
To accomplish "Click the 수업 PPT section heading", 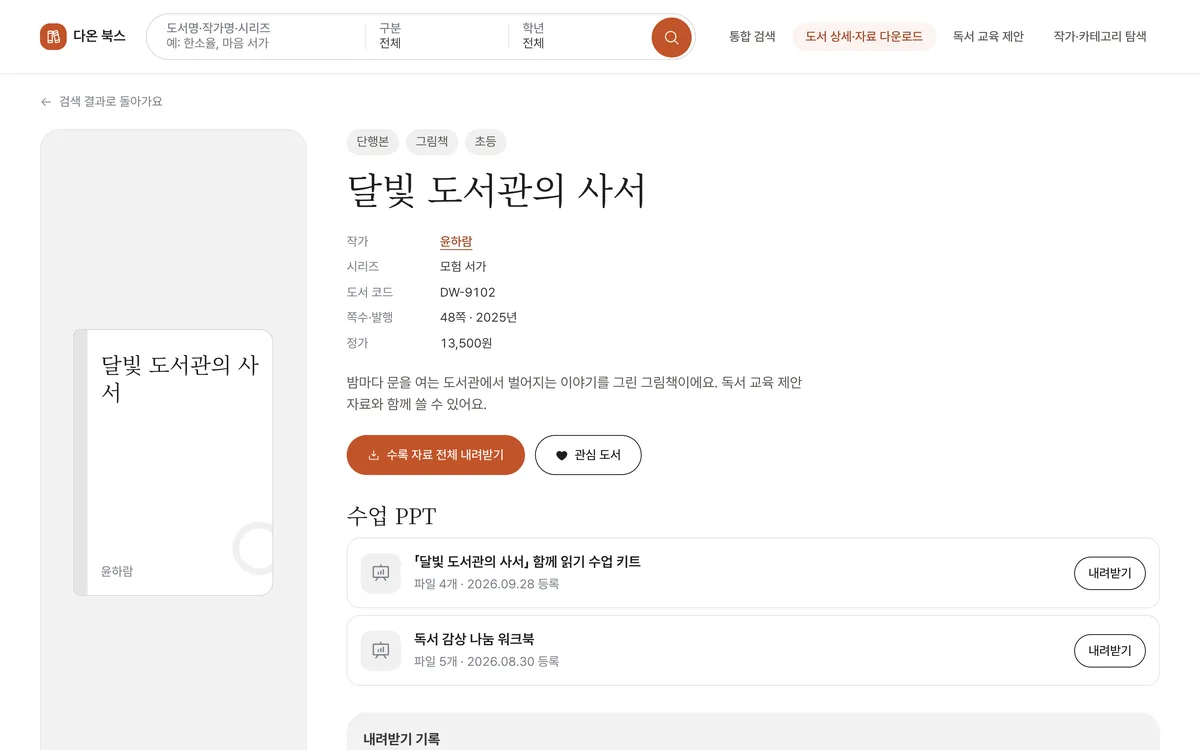I will [x=392, y=516].
